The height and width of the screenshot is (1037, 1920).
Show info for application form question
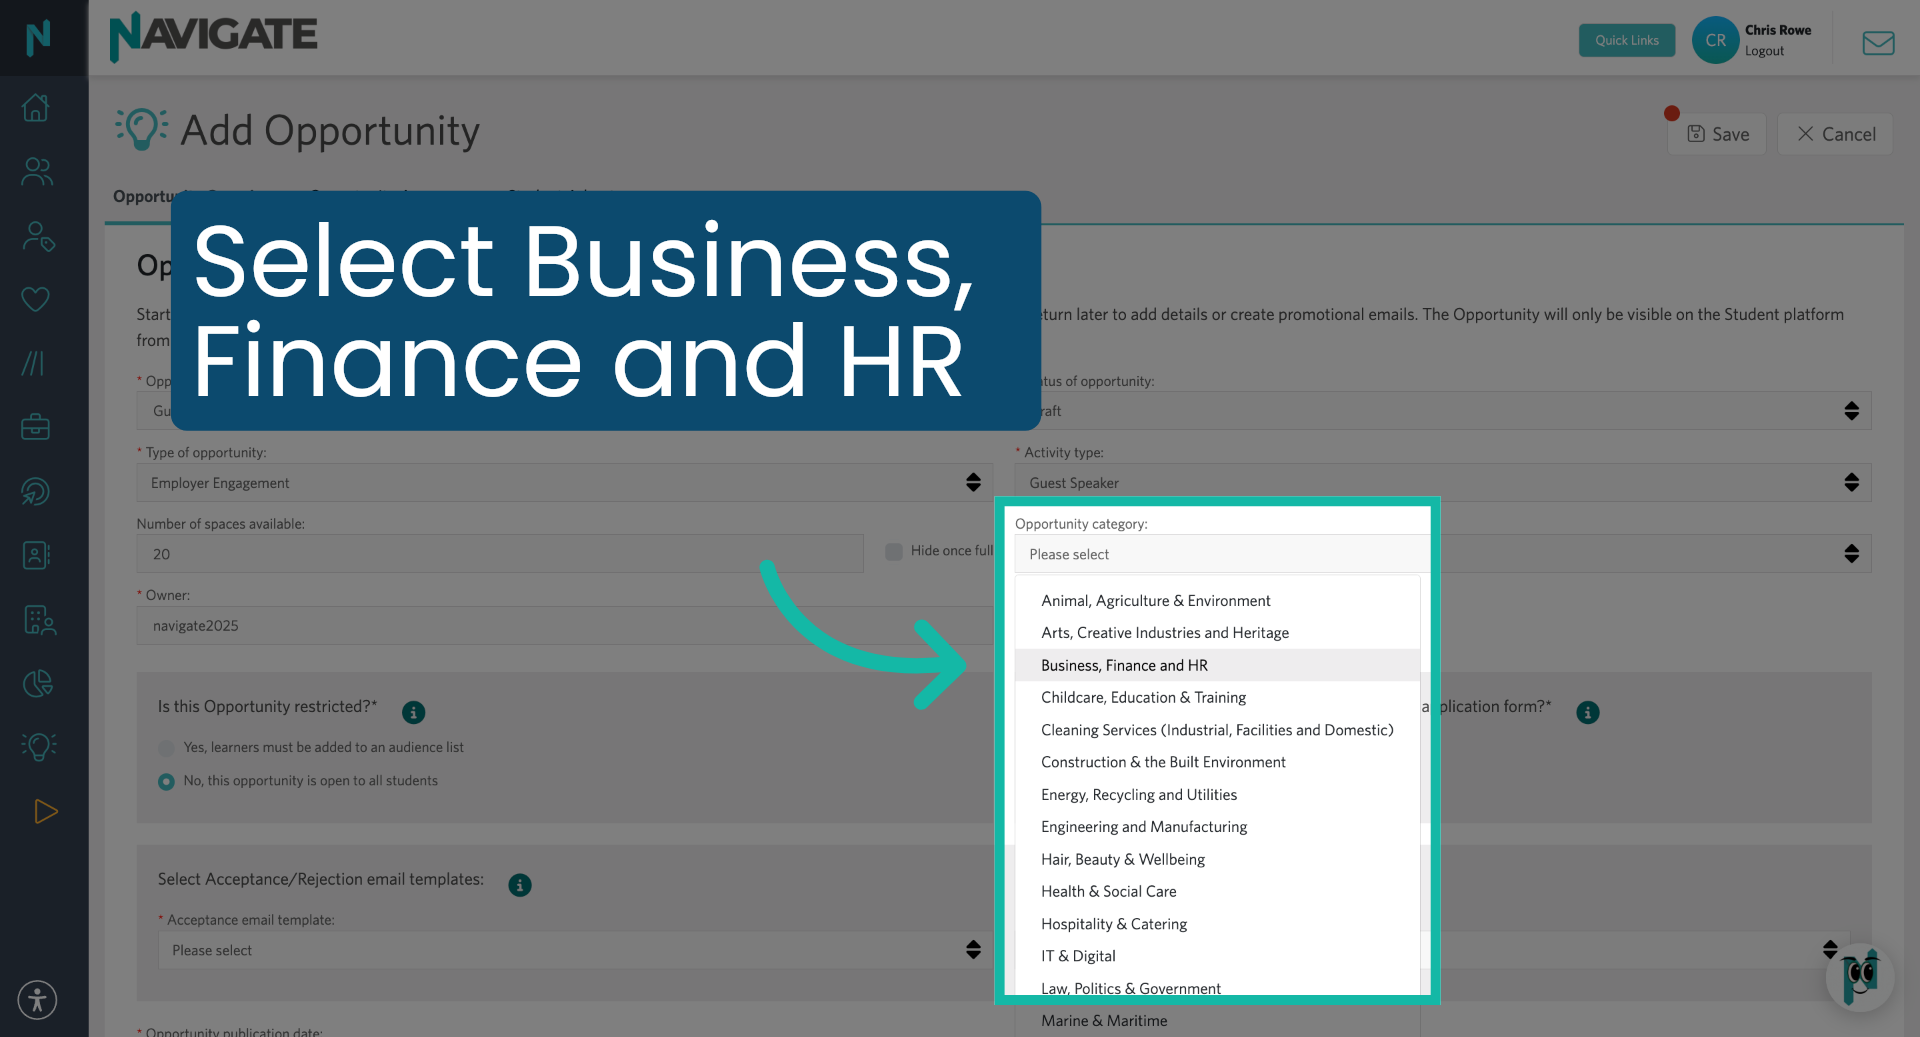(1588, 712)
